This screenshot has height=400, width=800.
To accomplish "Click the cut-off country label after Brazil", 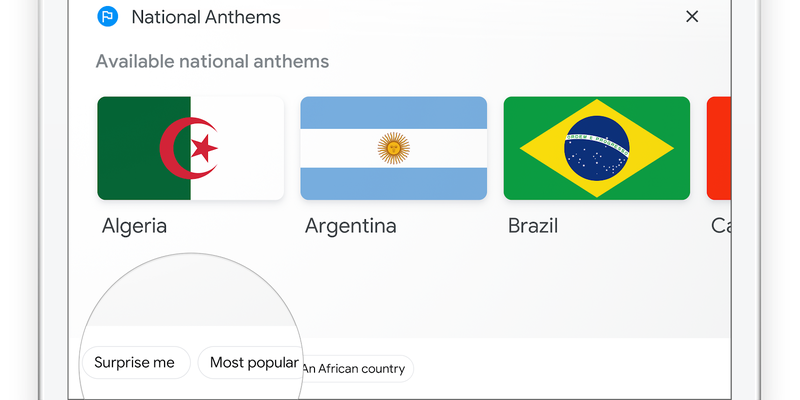I will [721, 226].
